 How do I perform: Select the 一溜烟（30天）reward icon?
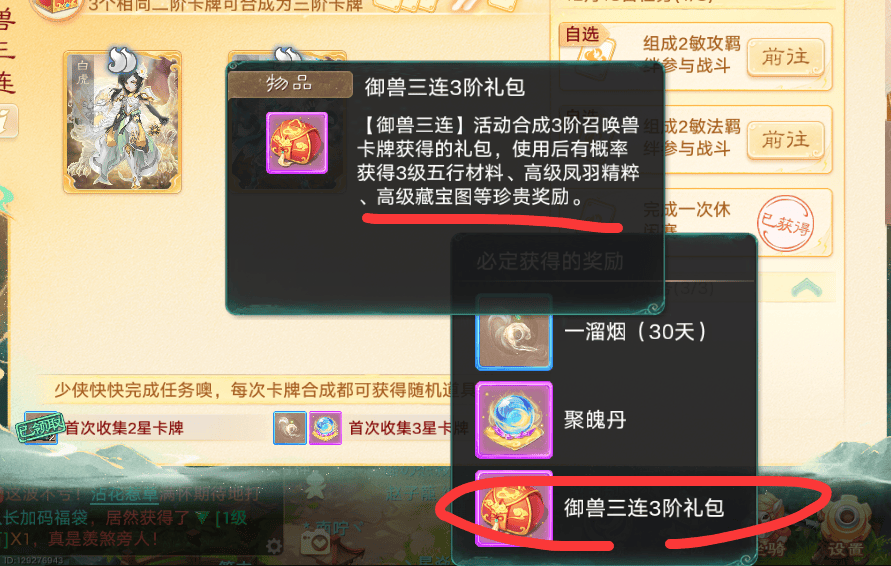514,332
